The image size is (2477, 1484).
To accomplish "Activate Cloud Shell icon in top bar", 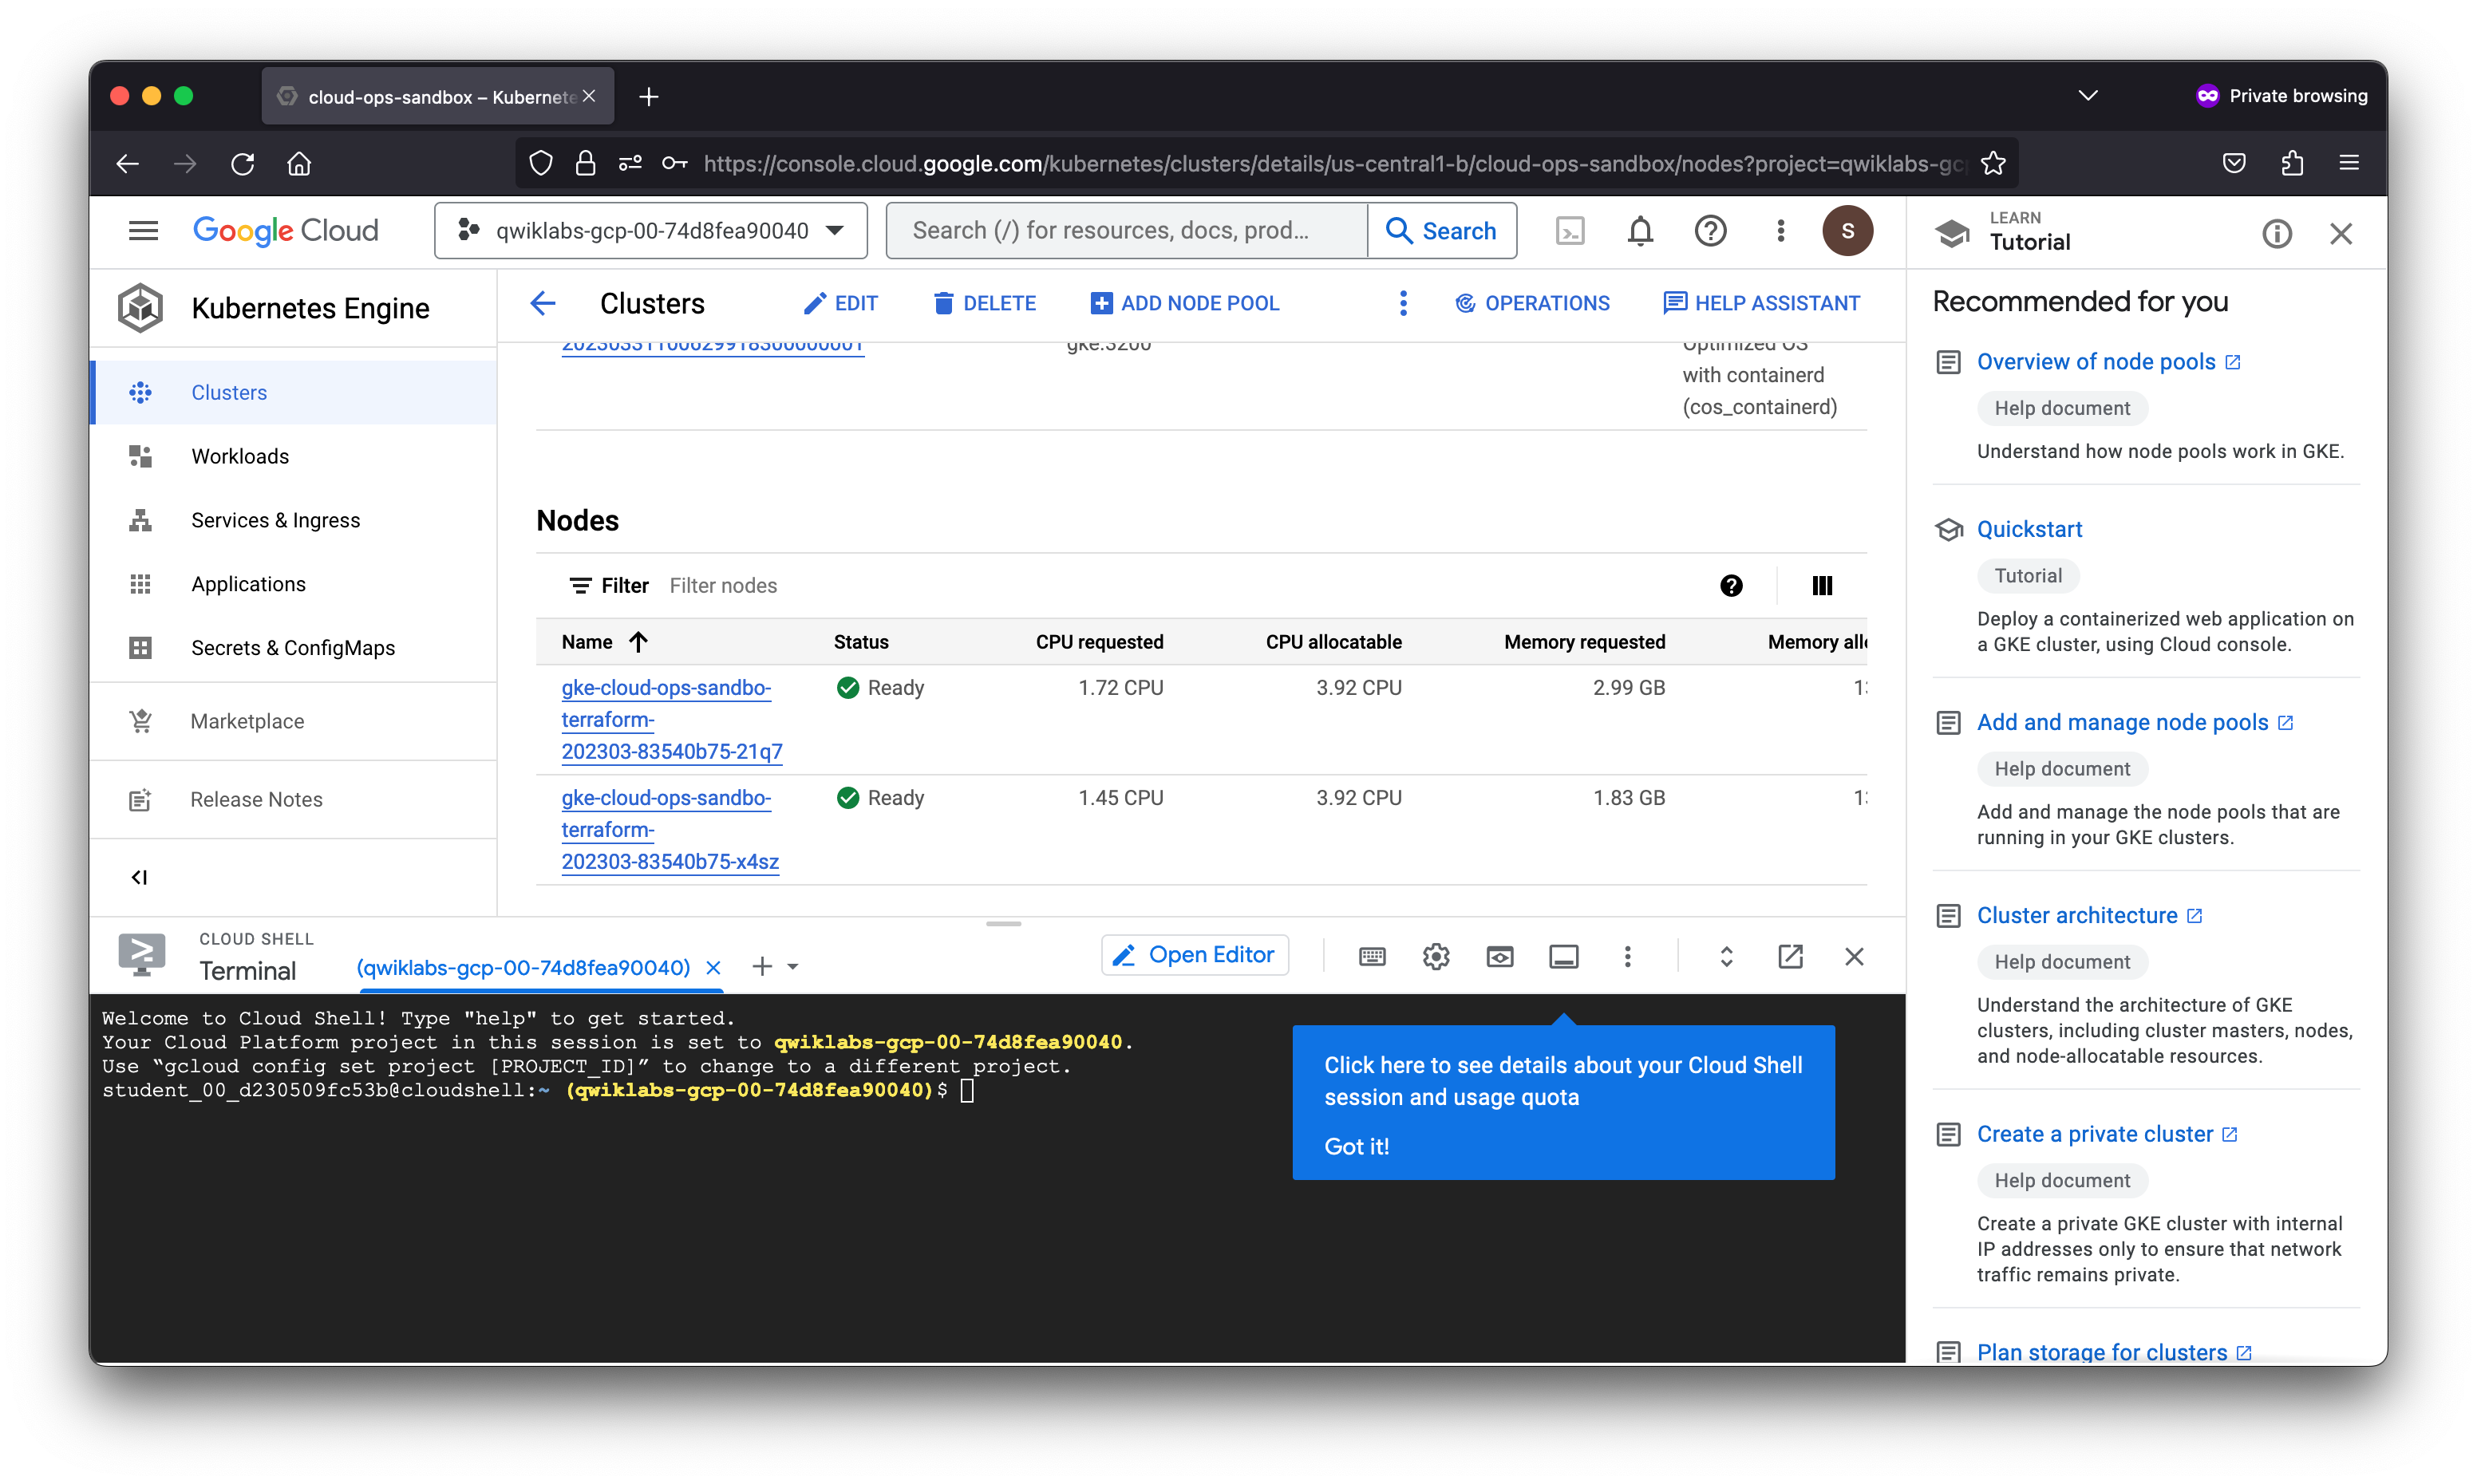I will [1569, 231].
